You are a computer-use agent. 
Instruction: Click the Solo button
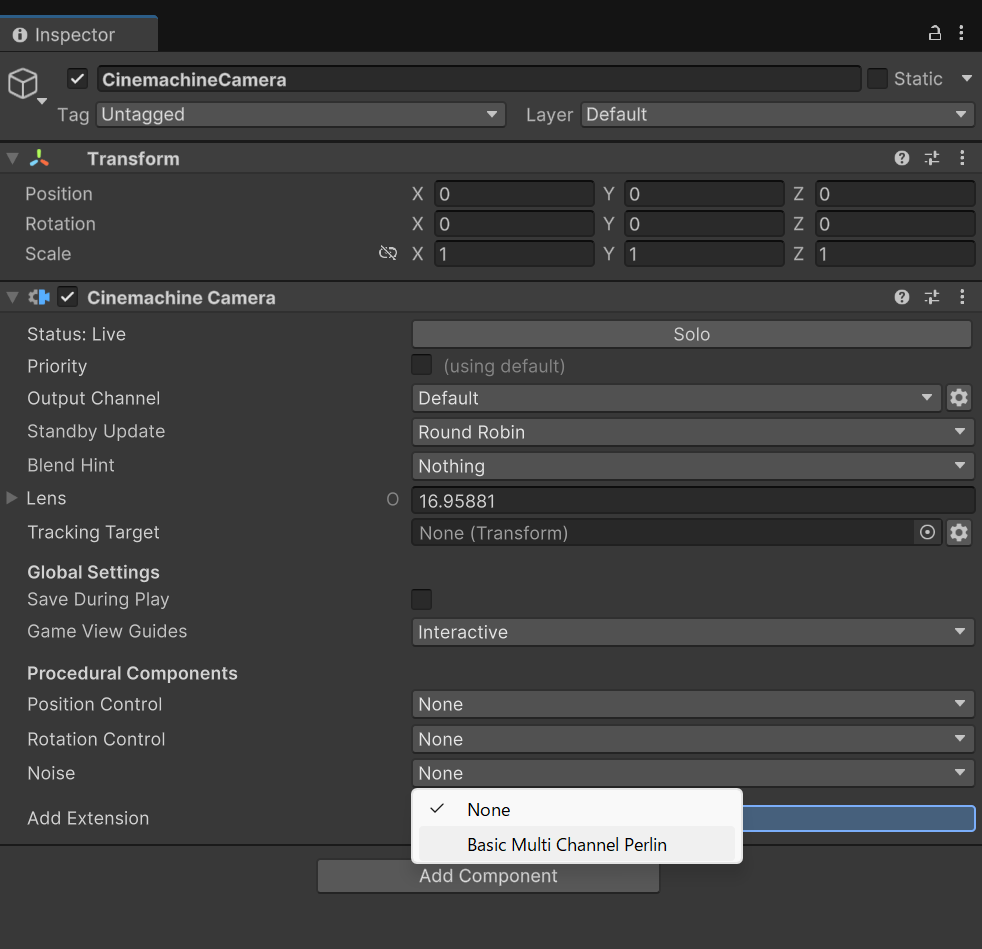click(x=691, y=334)
